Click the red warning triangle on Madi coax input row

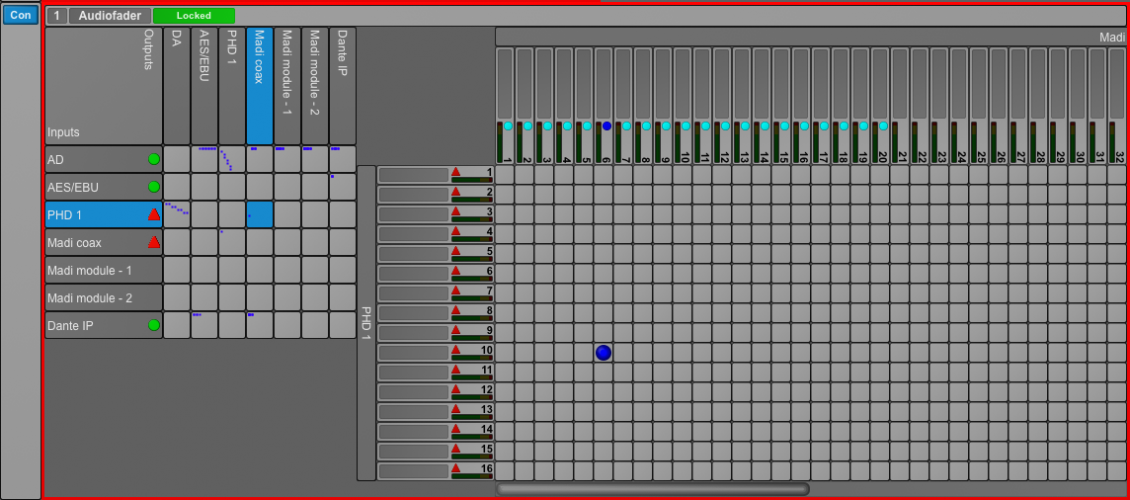(154, 242)
